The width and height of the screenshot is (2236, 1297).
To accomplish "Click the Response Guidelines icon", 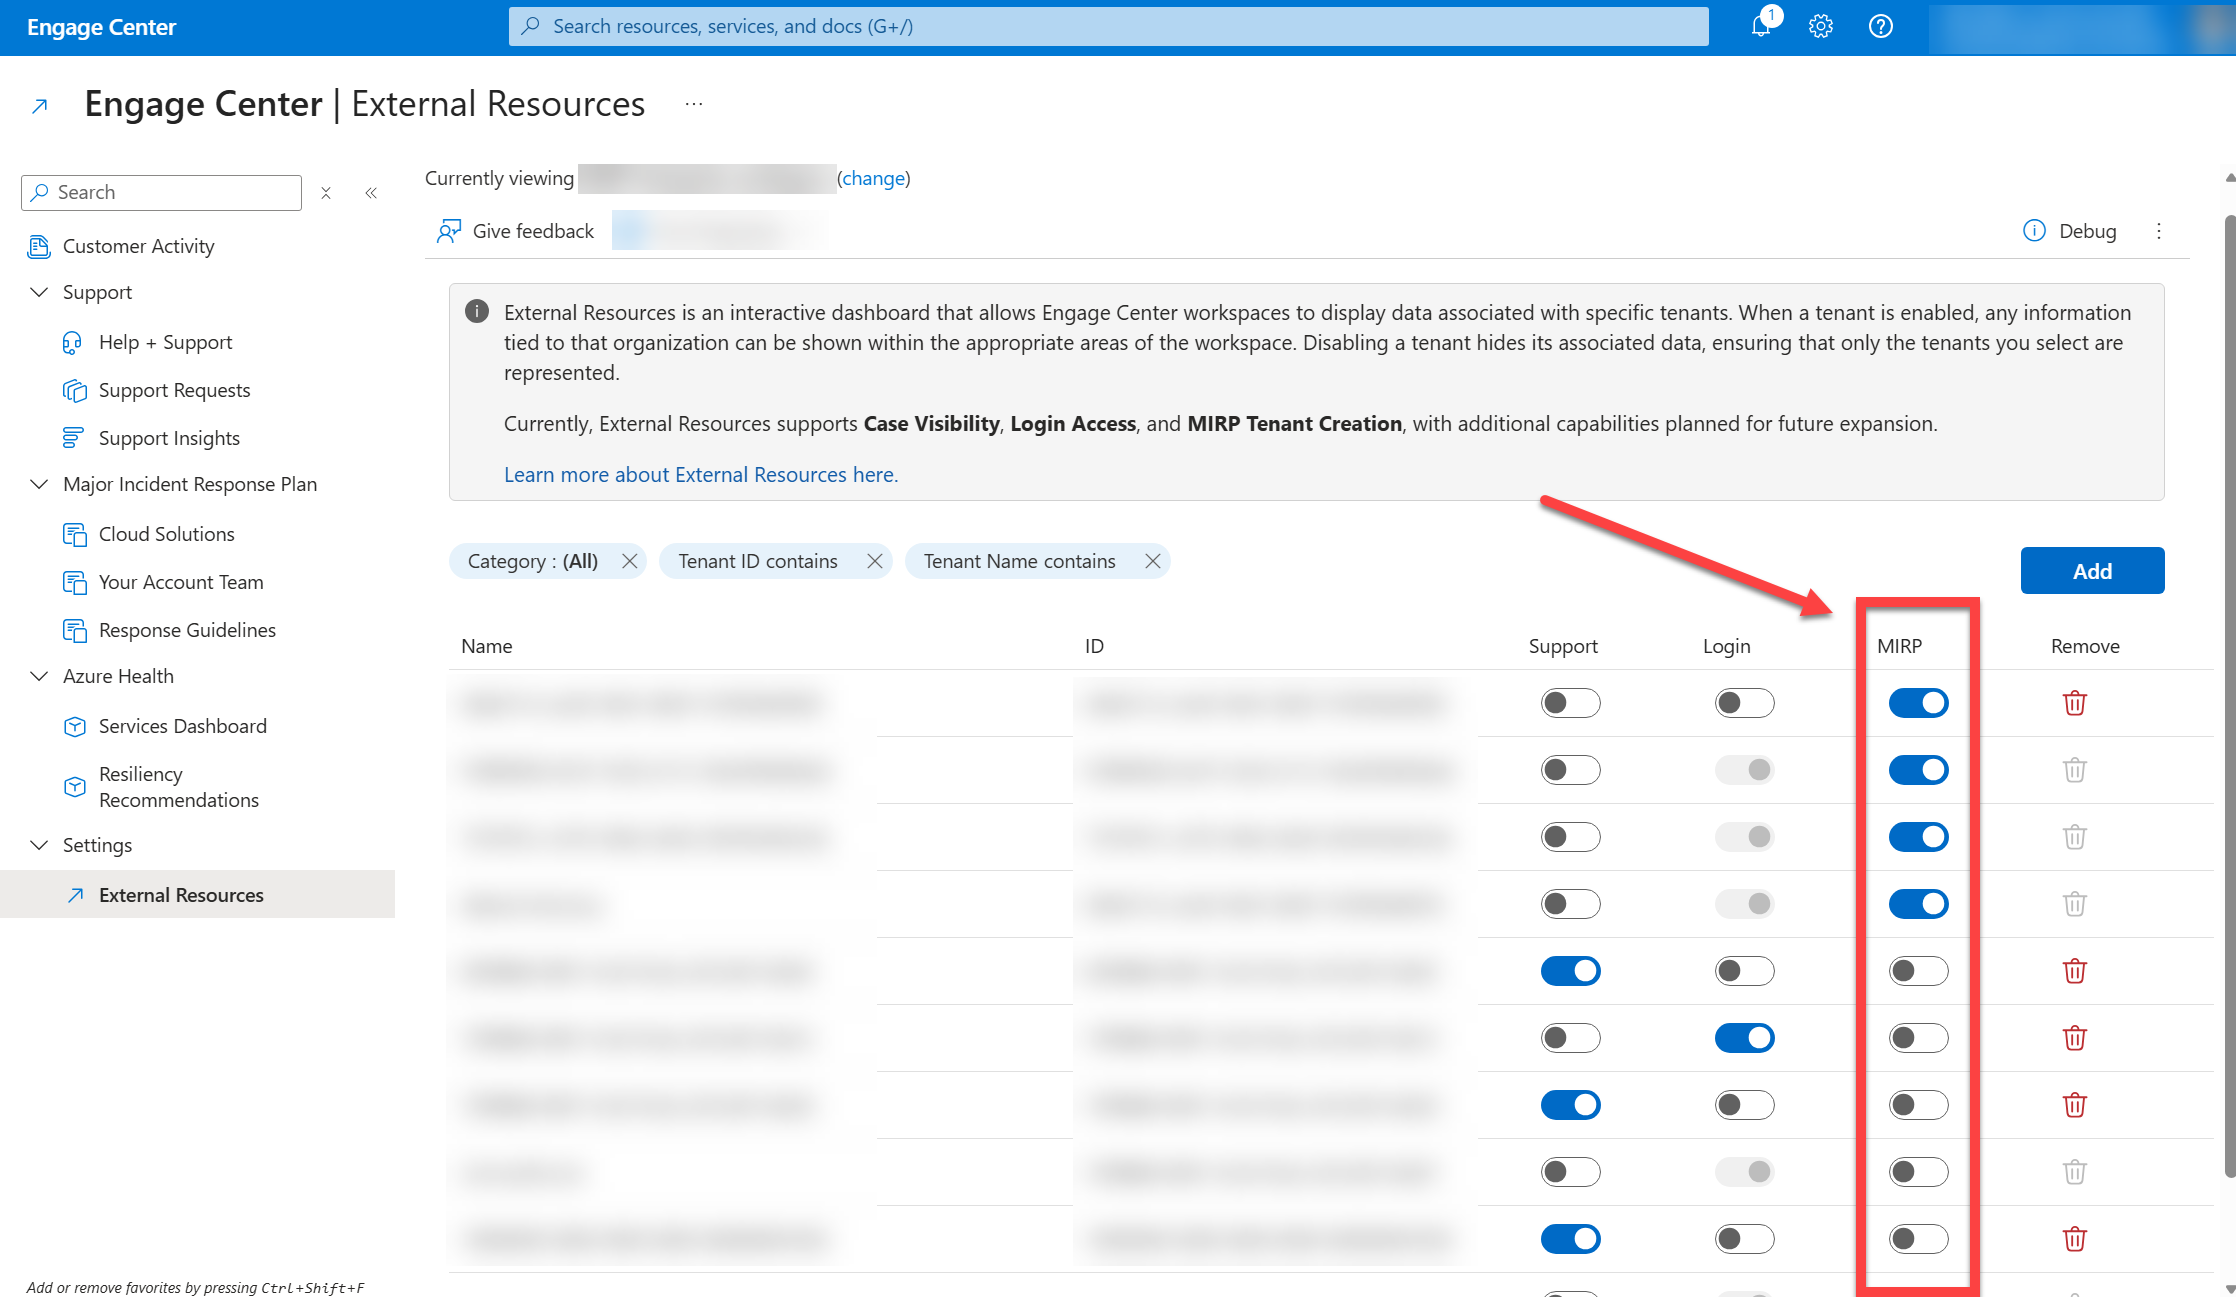I will click(x=75, y=631).
